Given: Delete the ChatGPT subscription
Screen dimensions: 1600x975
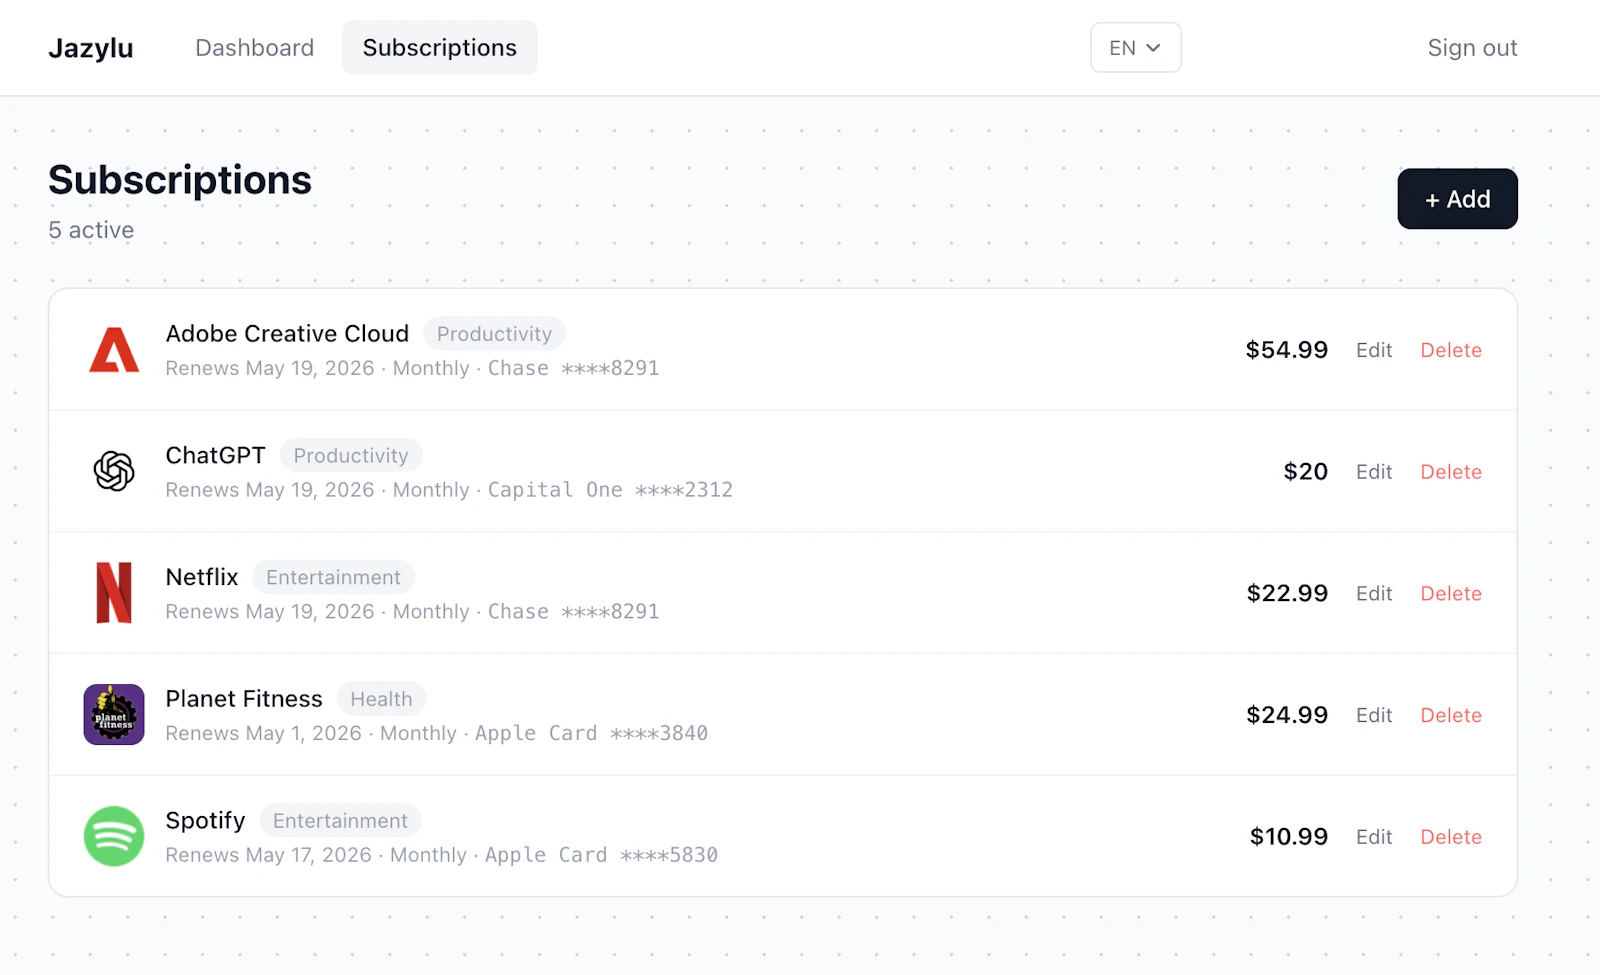Looking at the screenshot, I should [x=1451, y=472].
